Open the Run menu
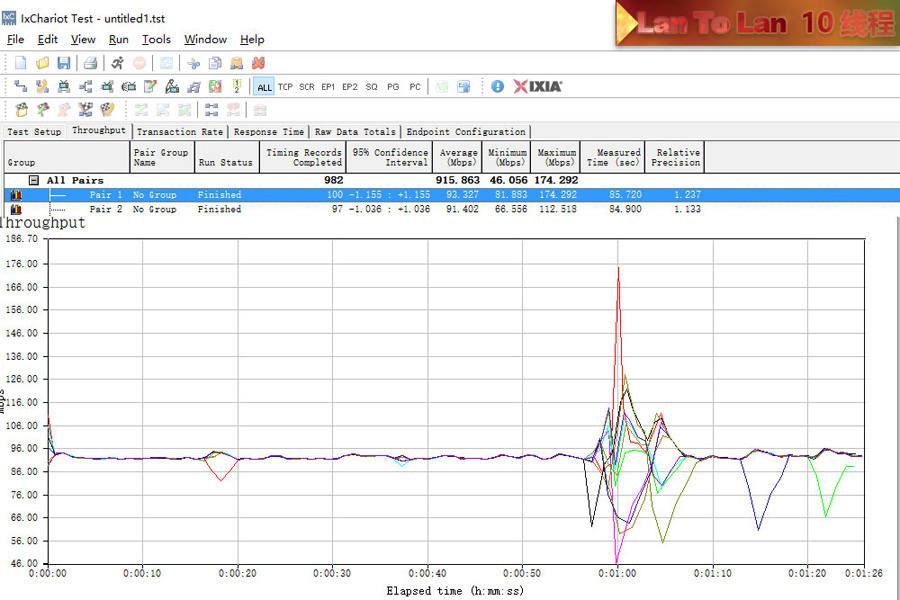This screenshot has height=600, width=900. tap(119, 39)
